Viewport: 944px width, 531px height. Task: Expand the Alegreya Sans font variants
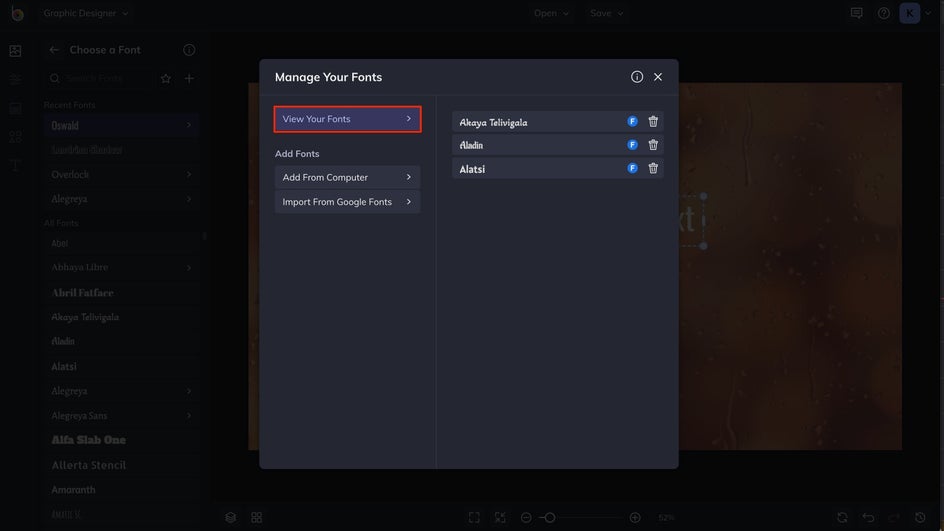[x=188, y=415]
